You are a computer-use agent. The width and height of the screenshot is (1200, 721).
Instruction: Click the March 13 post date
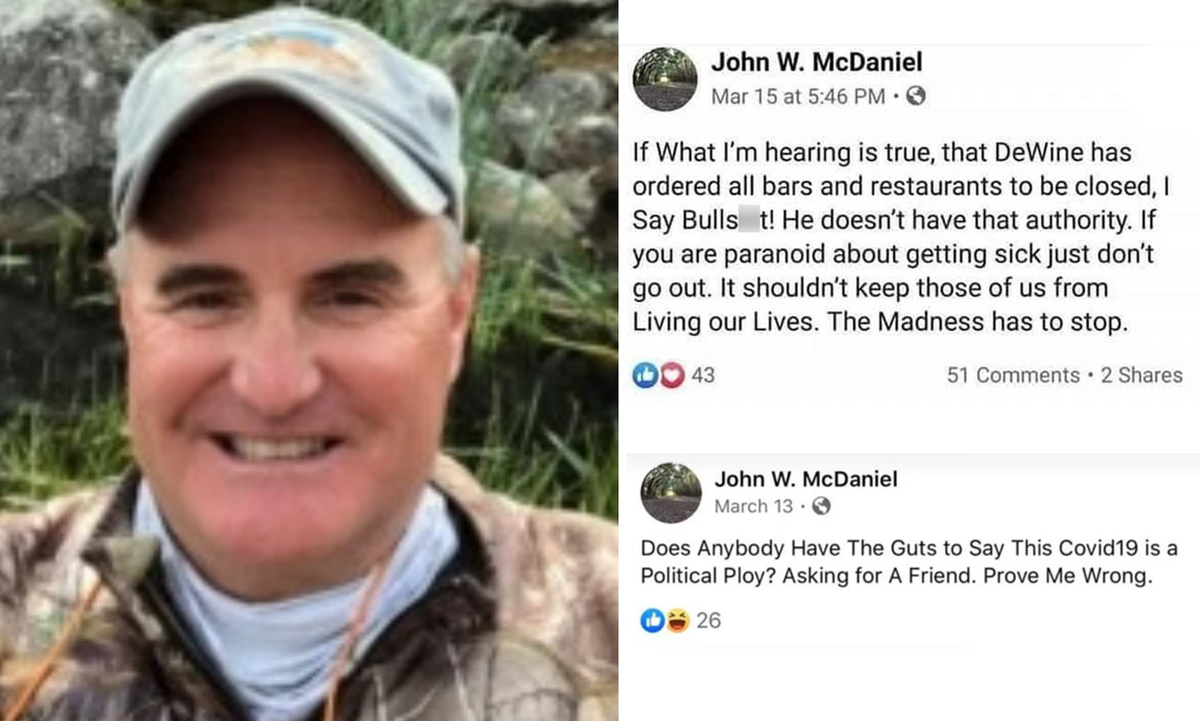754,506
